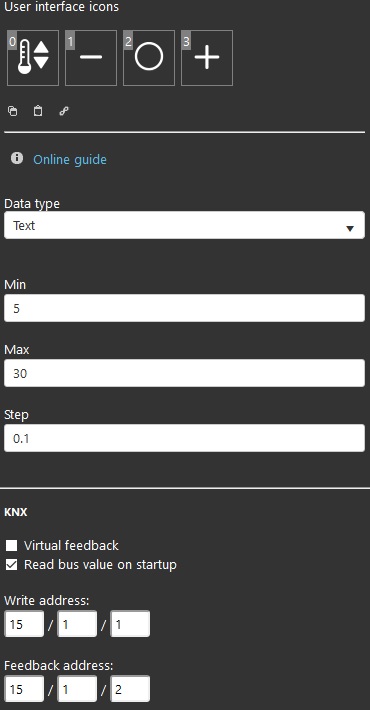The height and width of the screenshot is (710, 370).
Task: Click the Data type dropdown arrow
Action: pyautogui.click(x=350, y=229)
